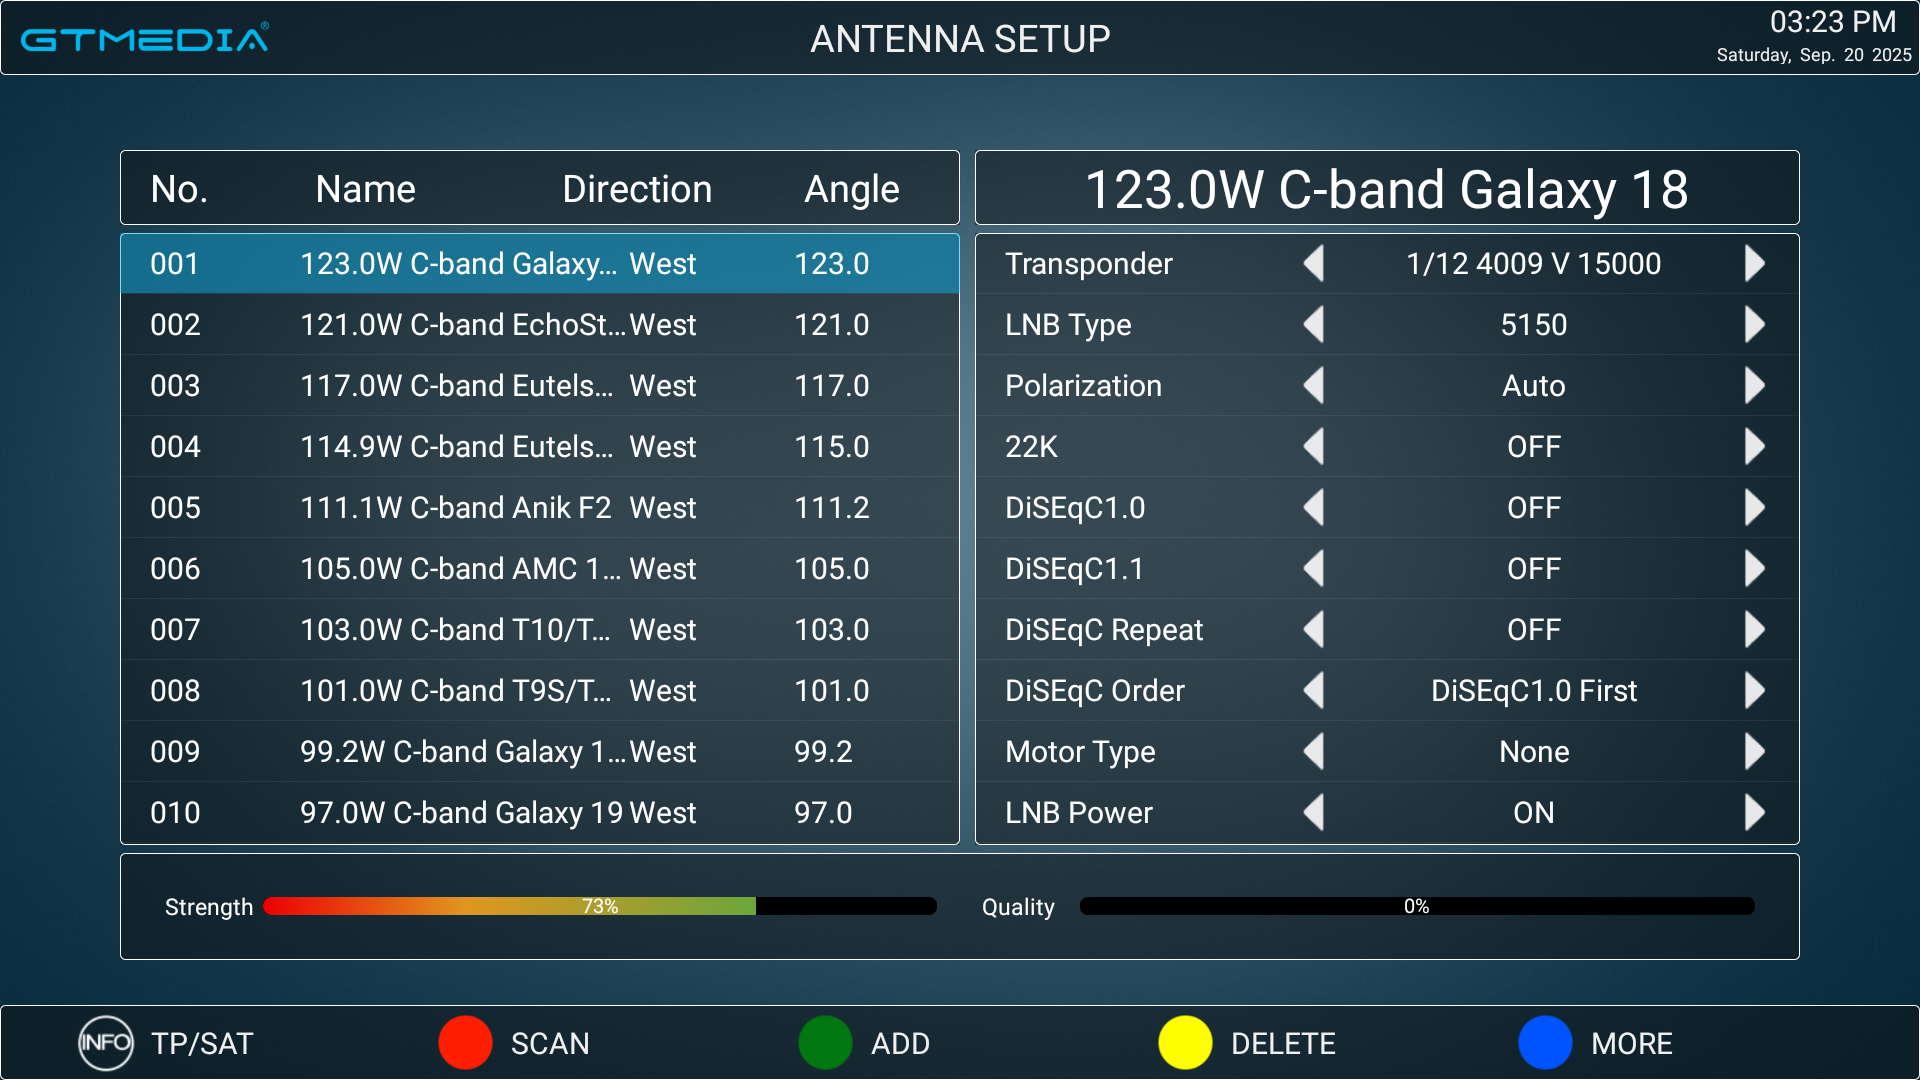Click the TP/SAT label
1920x1080 pixels.
point(202,1044)
